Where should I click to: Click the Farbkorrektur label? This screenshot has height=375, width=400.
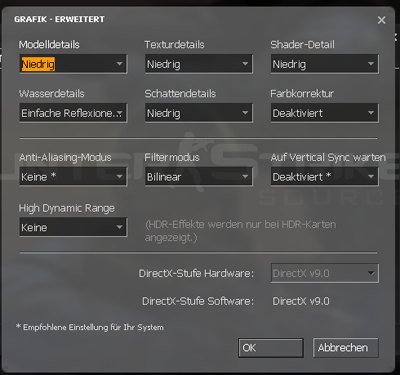tap(302, 93)
